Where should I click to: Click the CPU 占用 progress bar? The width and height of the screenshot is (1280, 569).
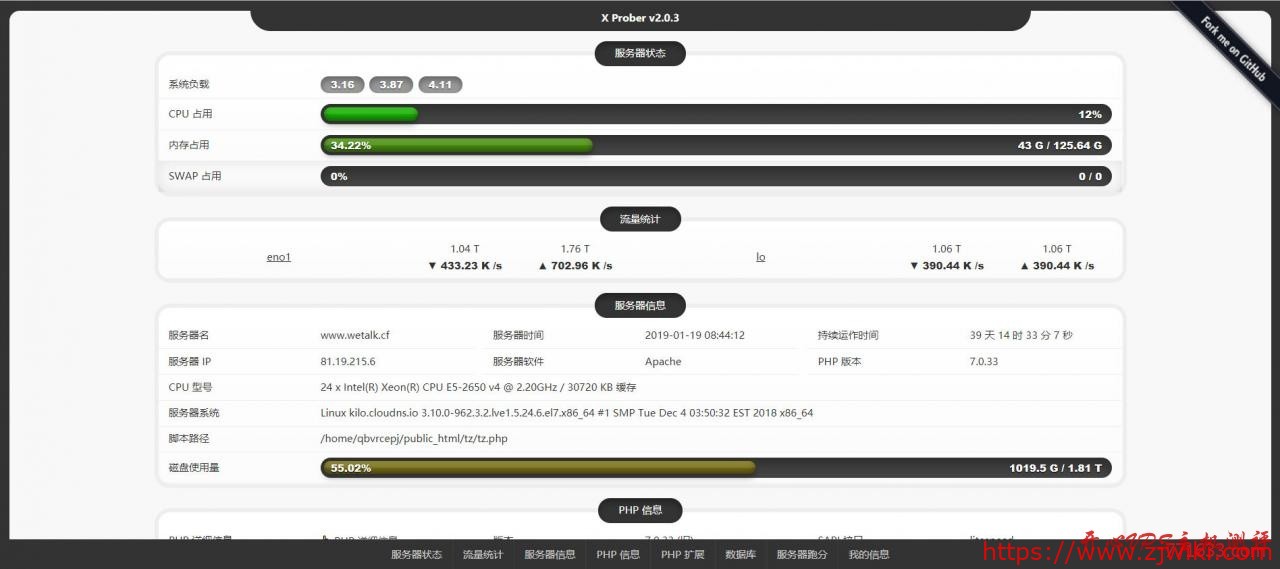(715, 114)
